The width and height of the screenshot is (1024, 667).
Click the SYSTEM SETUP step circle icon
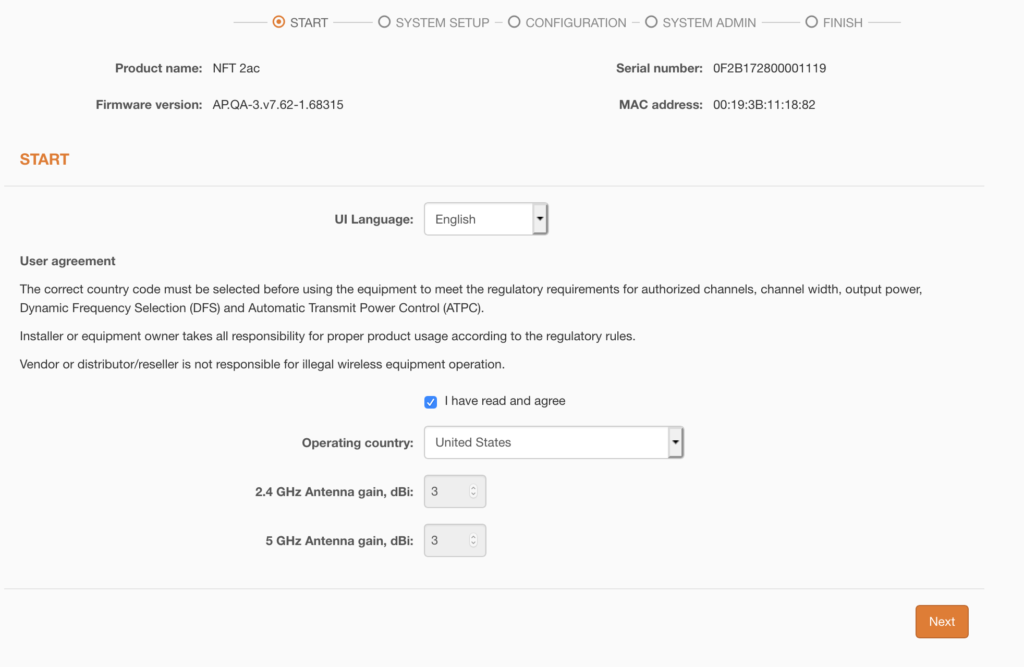pos(382,22)
